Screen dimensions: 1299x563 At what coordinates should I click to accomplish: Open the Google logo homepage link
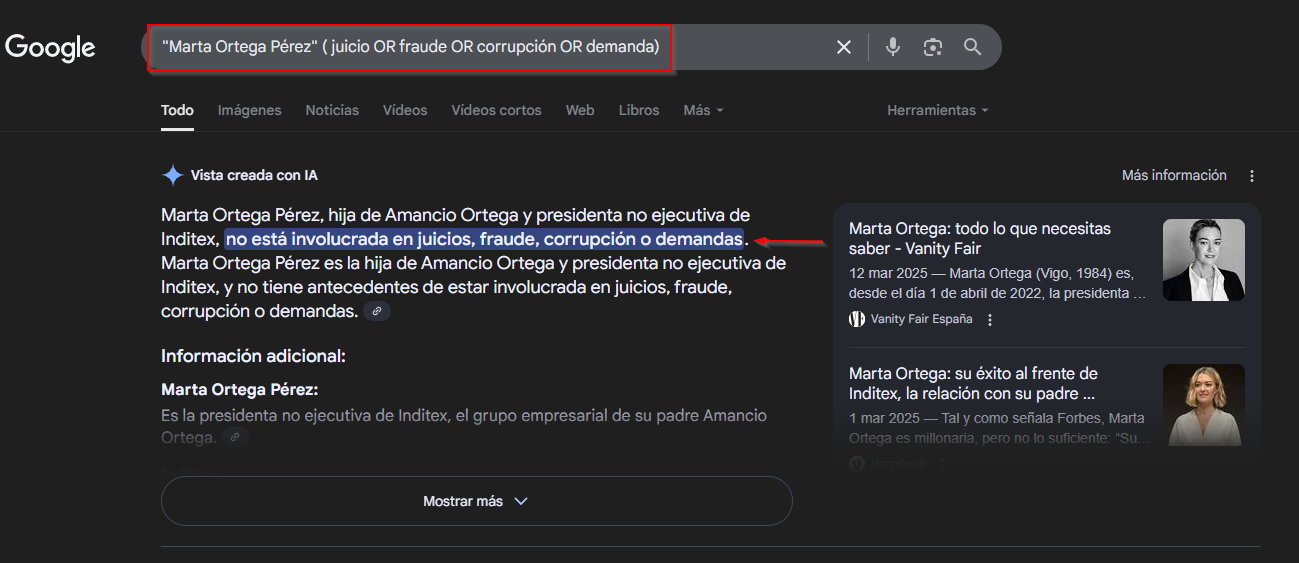pyautogui.click(x=50, y=47)
